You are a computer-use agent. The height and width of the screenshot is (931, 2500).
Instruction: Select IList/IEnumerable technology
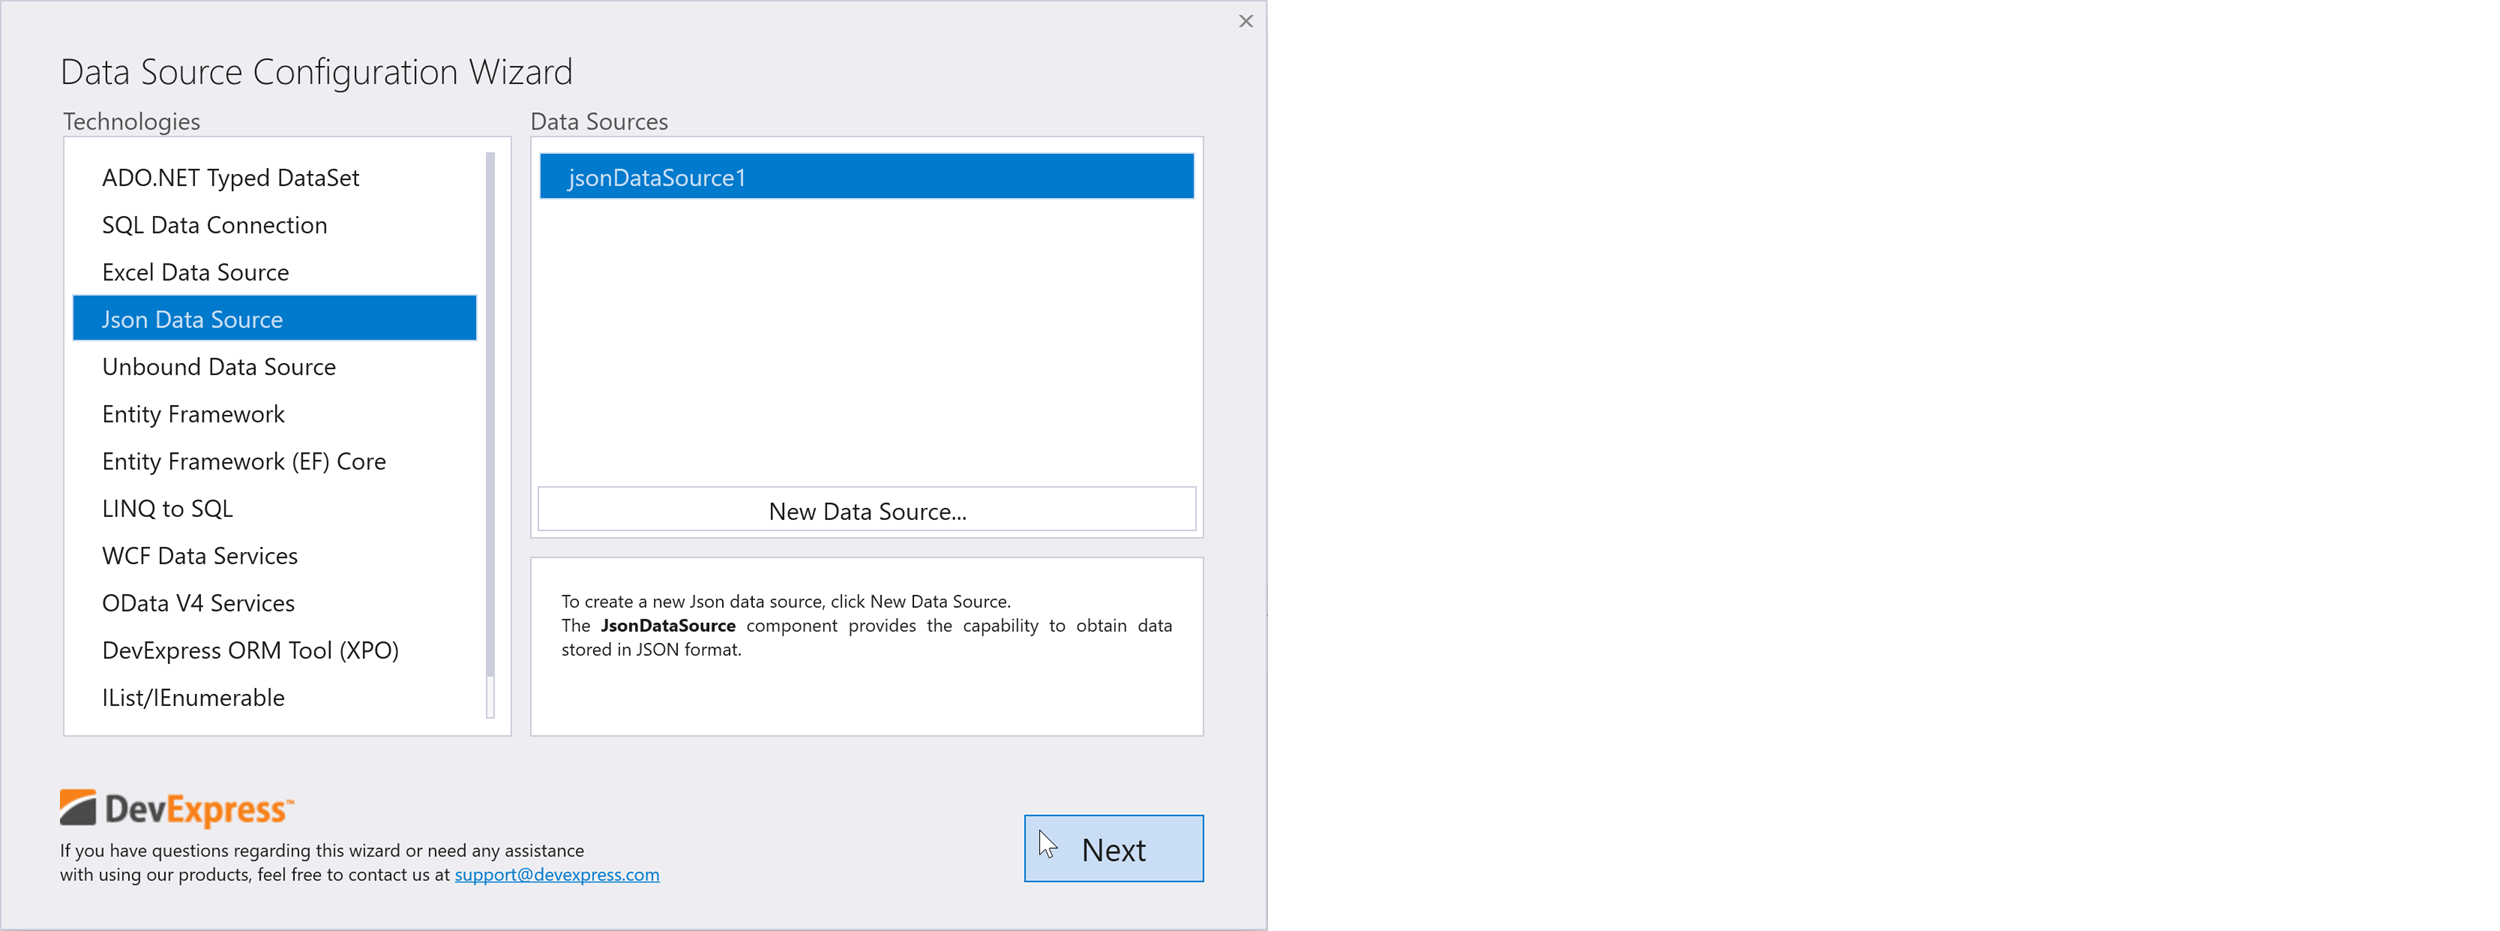point(193,697)
